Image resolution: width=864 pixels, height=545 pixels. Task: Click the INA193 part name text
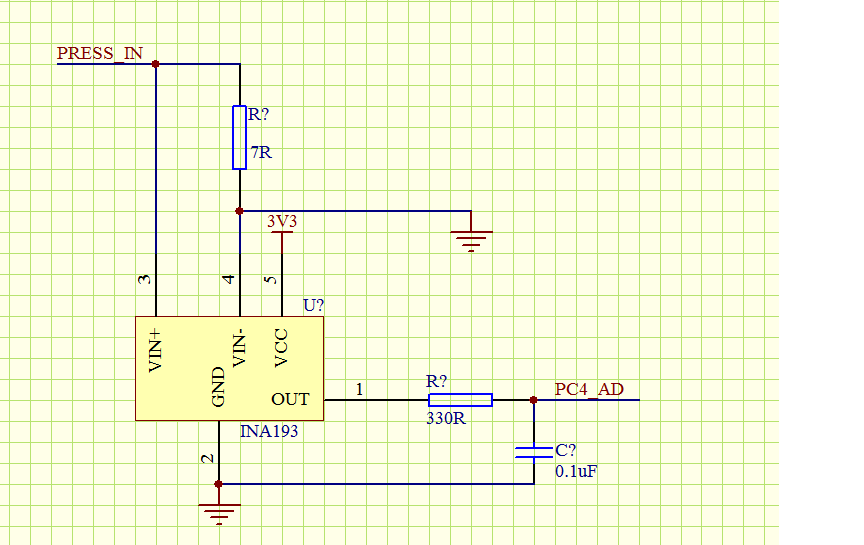click(x=269, y=431)
